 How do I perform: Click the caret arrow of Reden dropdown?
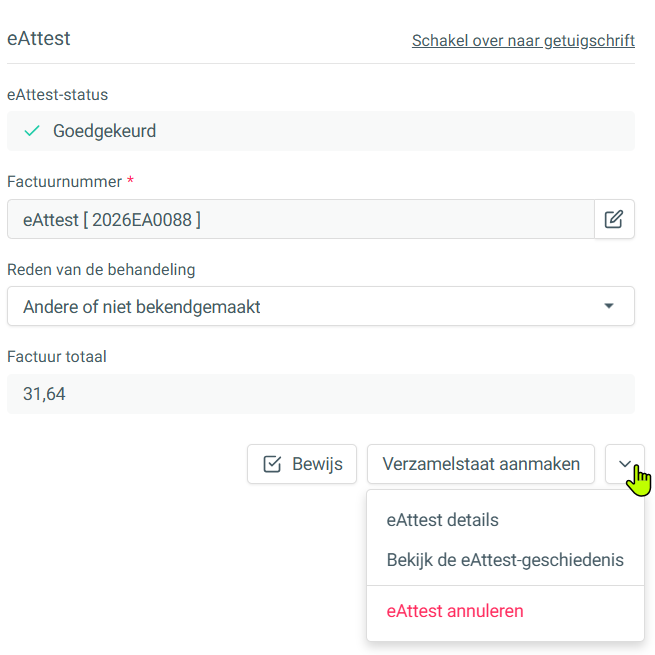pyautogui.click(x=609, y=306)
